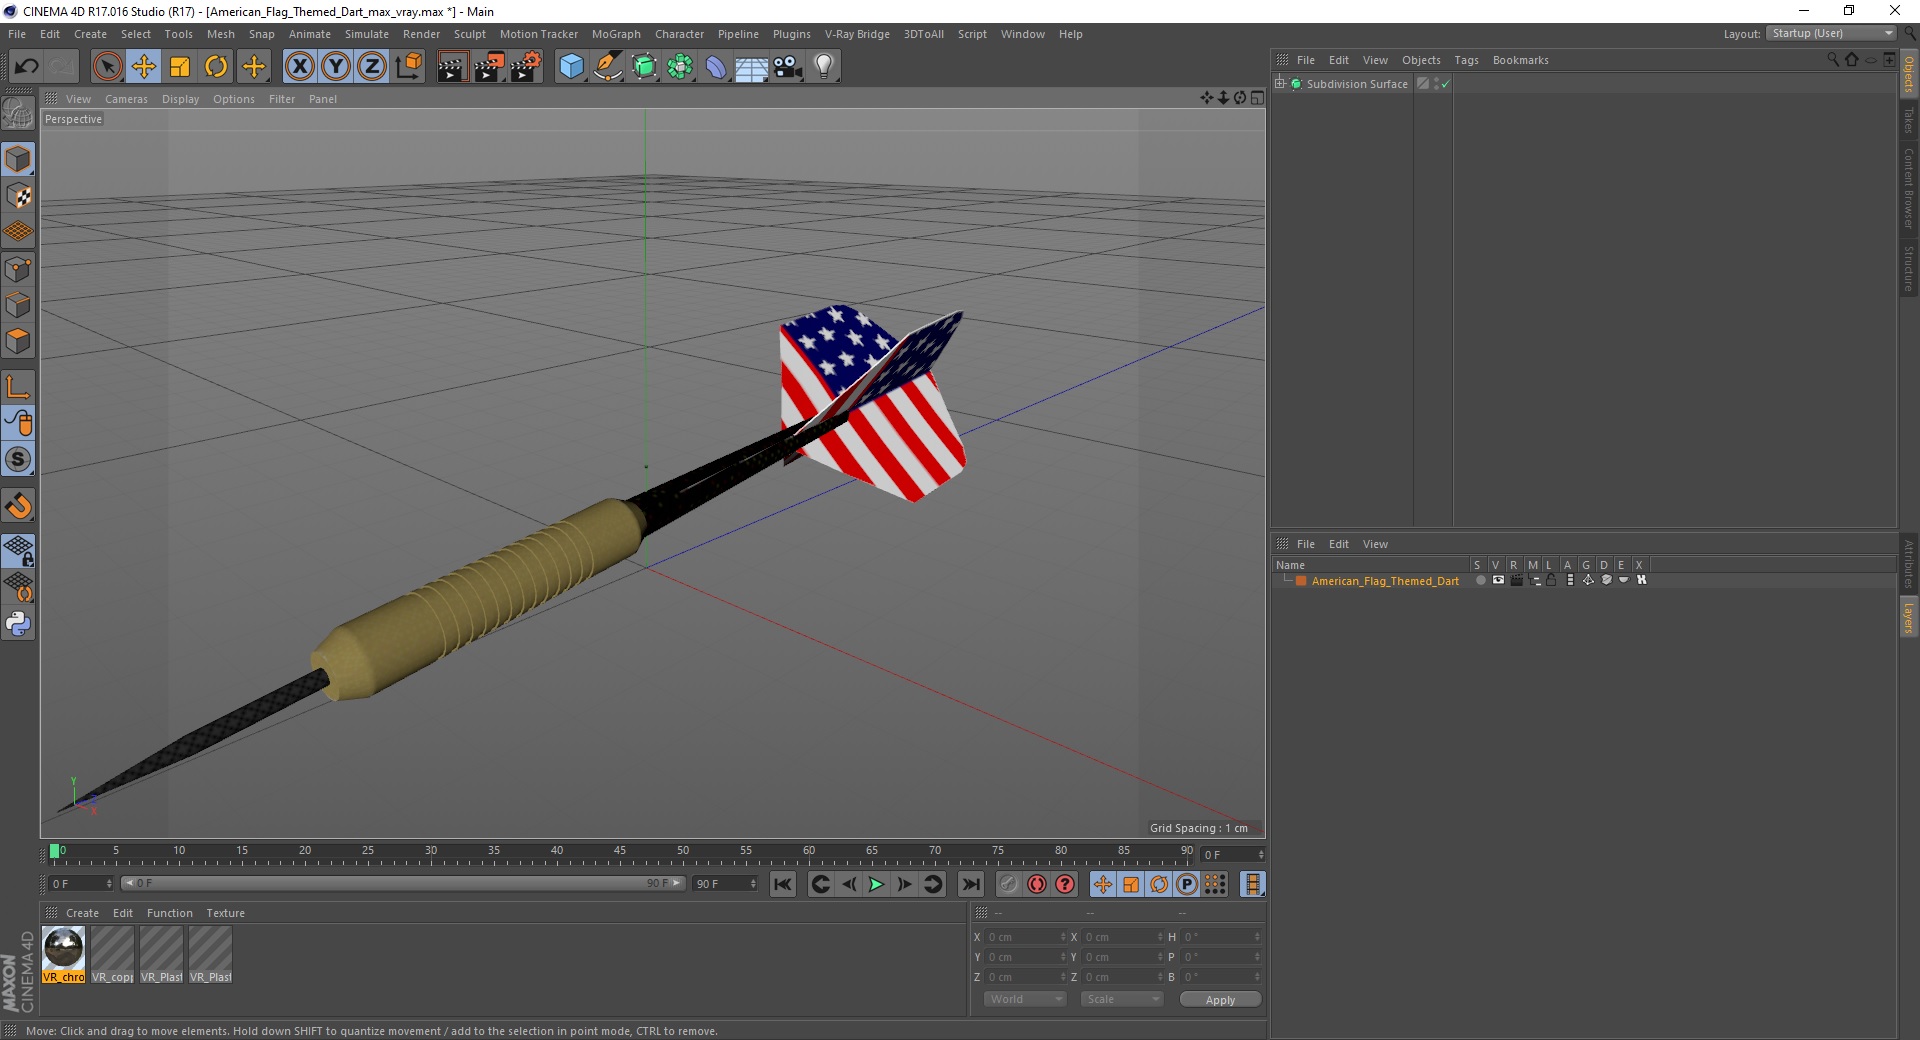
Task: Render to Picture Viewer
Action: coord(489,67)
